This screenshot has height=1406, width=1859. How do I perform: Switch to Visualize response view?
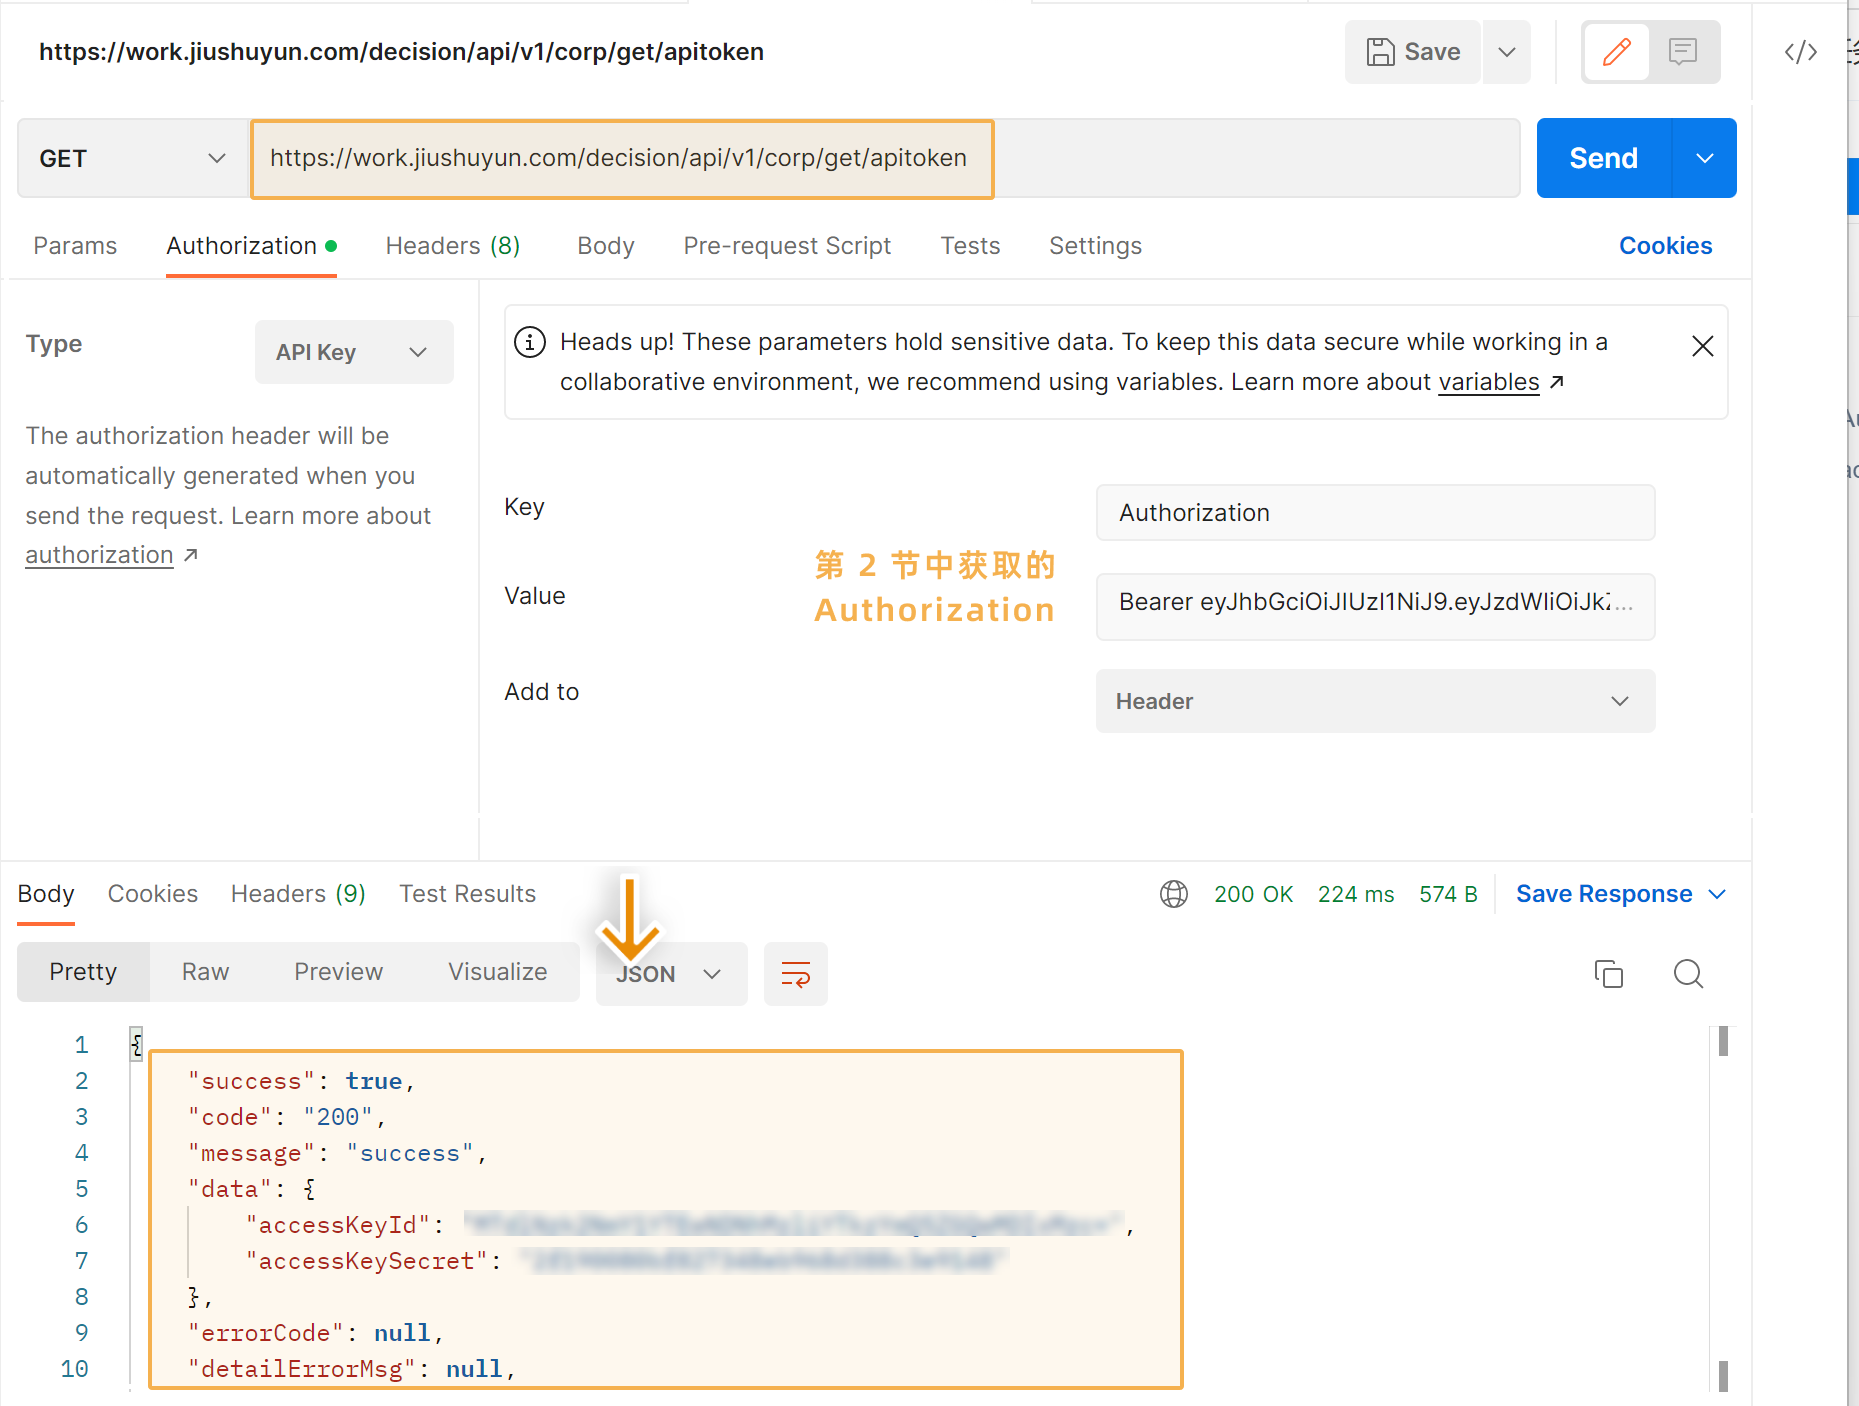tap(497, 972)
